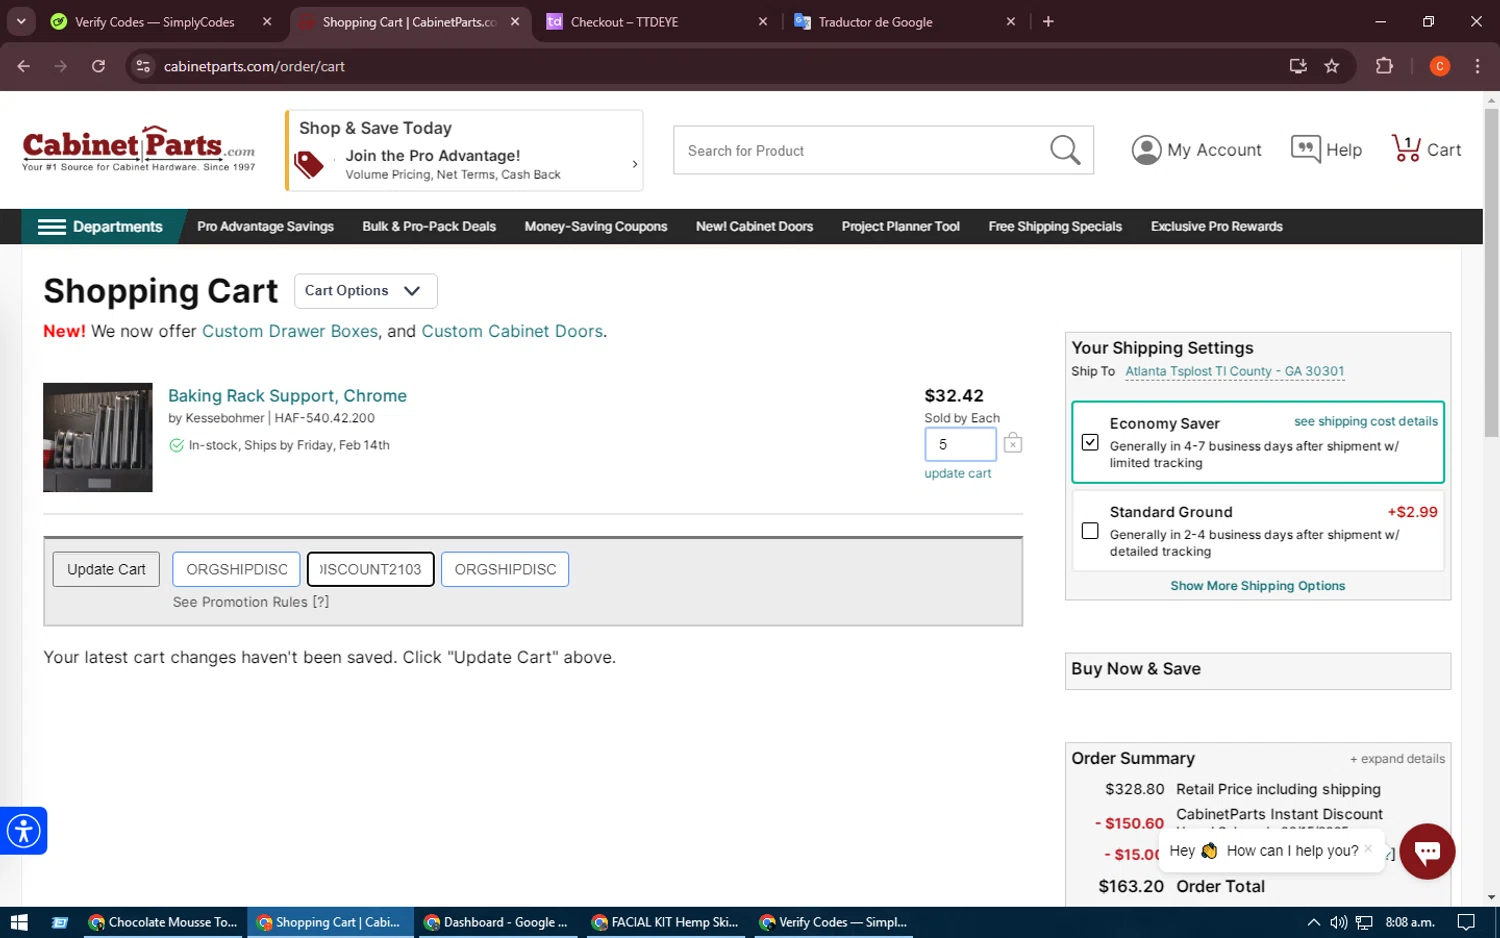Dismiss the 'How can I help you' popup

pos(1368,848)
